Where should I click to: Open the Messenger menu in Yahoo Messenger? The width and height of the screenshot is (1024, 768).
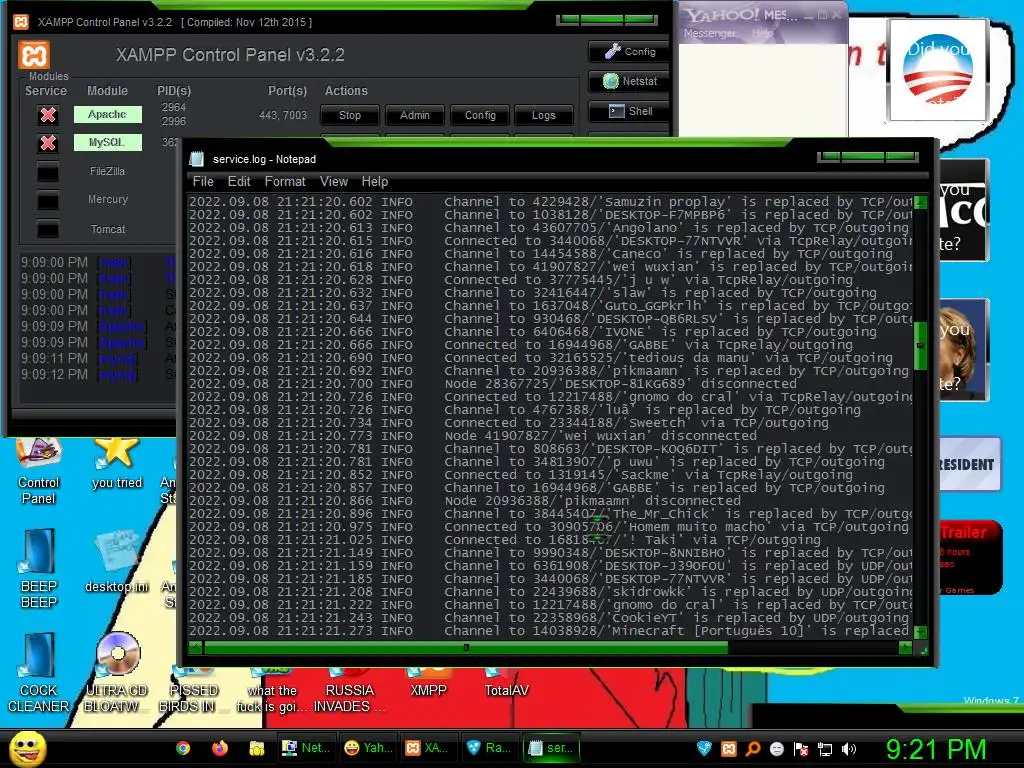click(709, 33)
